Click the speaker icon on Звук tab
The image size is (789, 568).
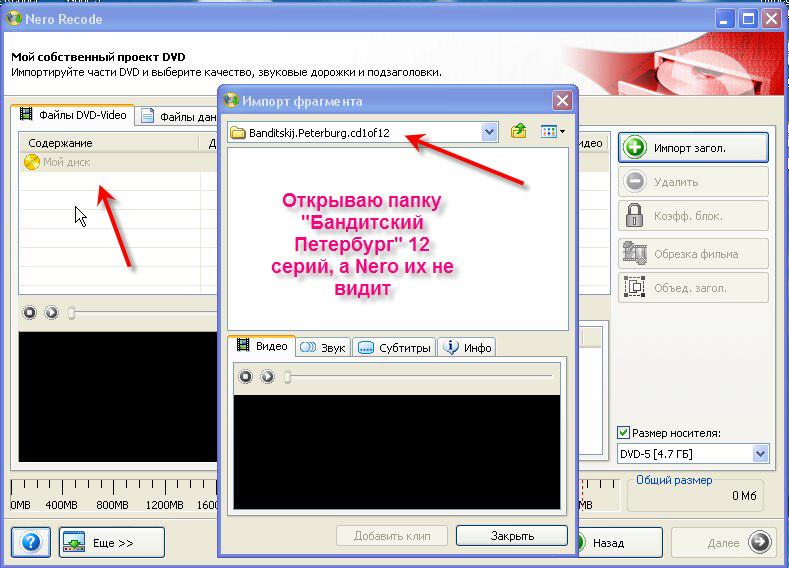(x=307, y=347)
